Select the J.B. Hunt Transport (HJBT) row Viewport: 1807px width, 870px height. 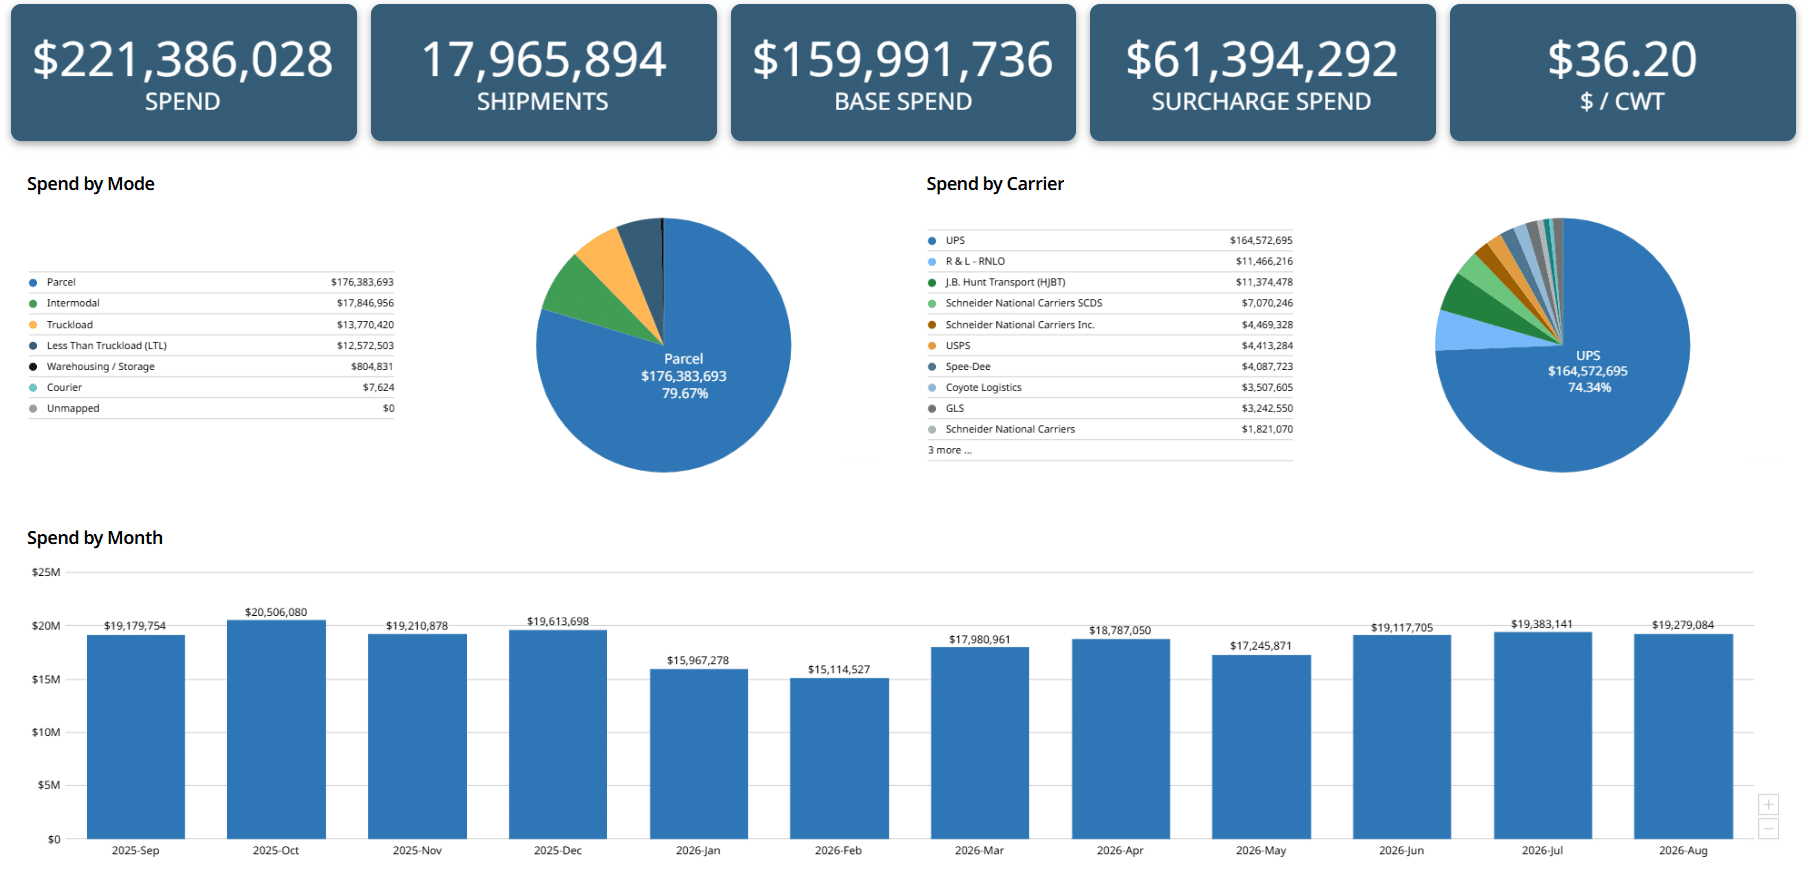[x=1110, y=282]
